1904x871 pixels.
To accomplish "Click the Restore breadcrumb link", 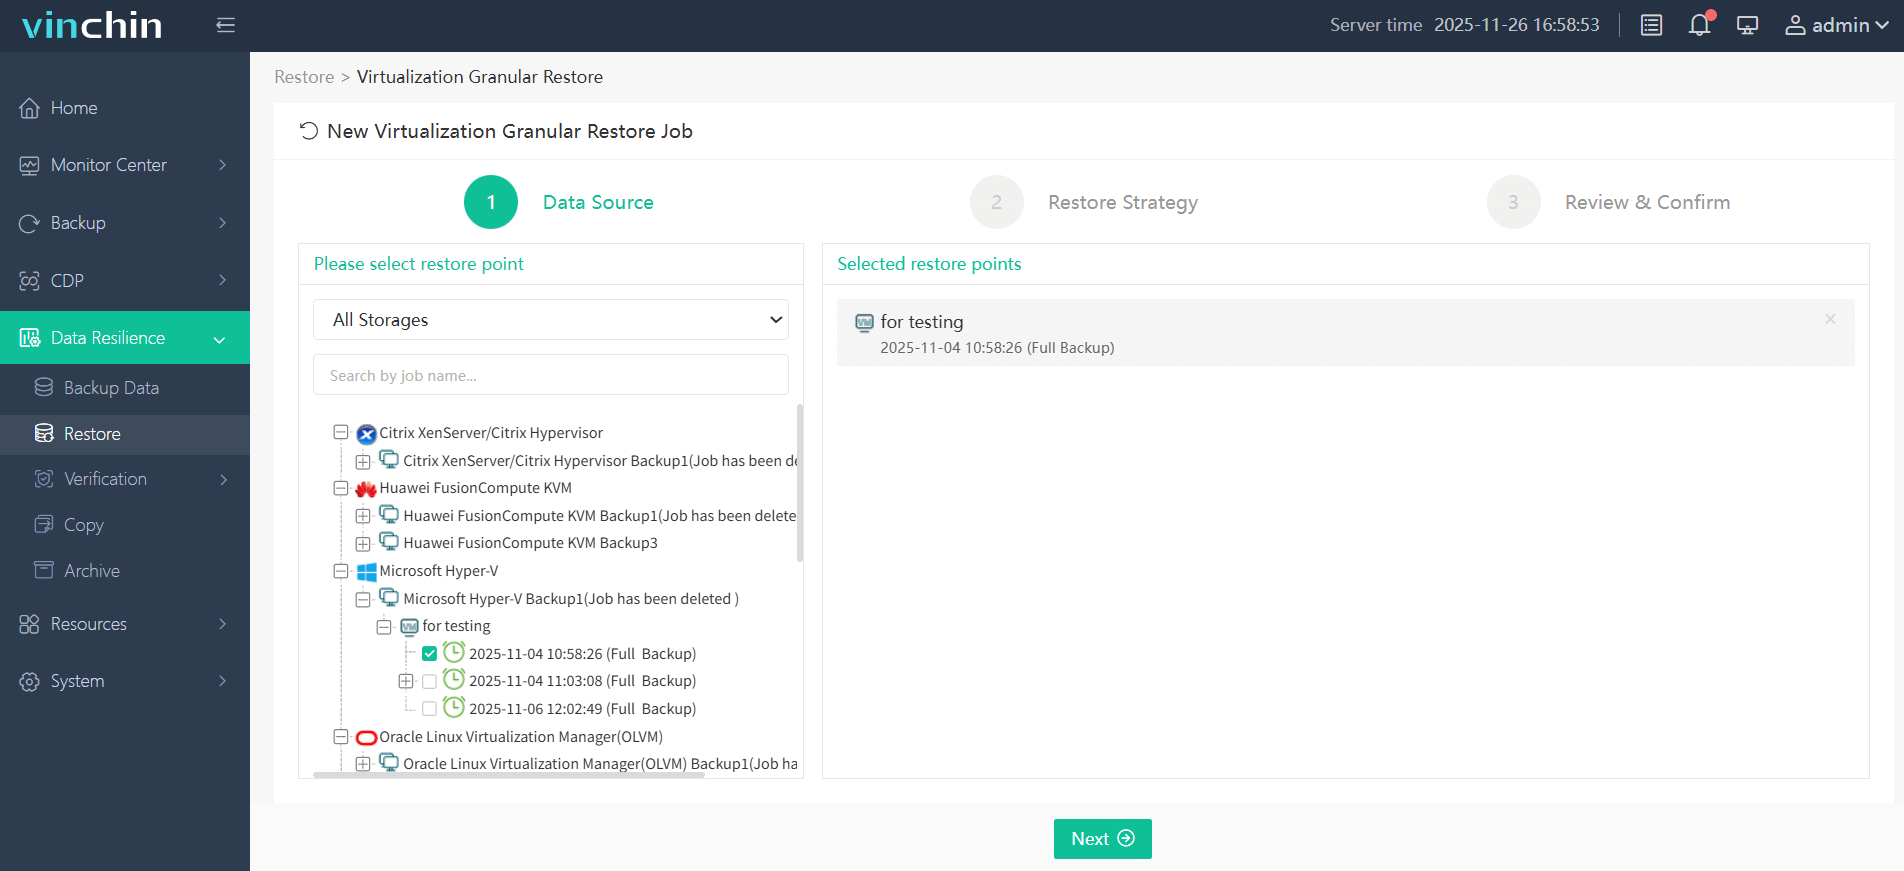I will tap(304, 77).
